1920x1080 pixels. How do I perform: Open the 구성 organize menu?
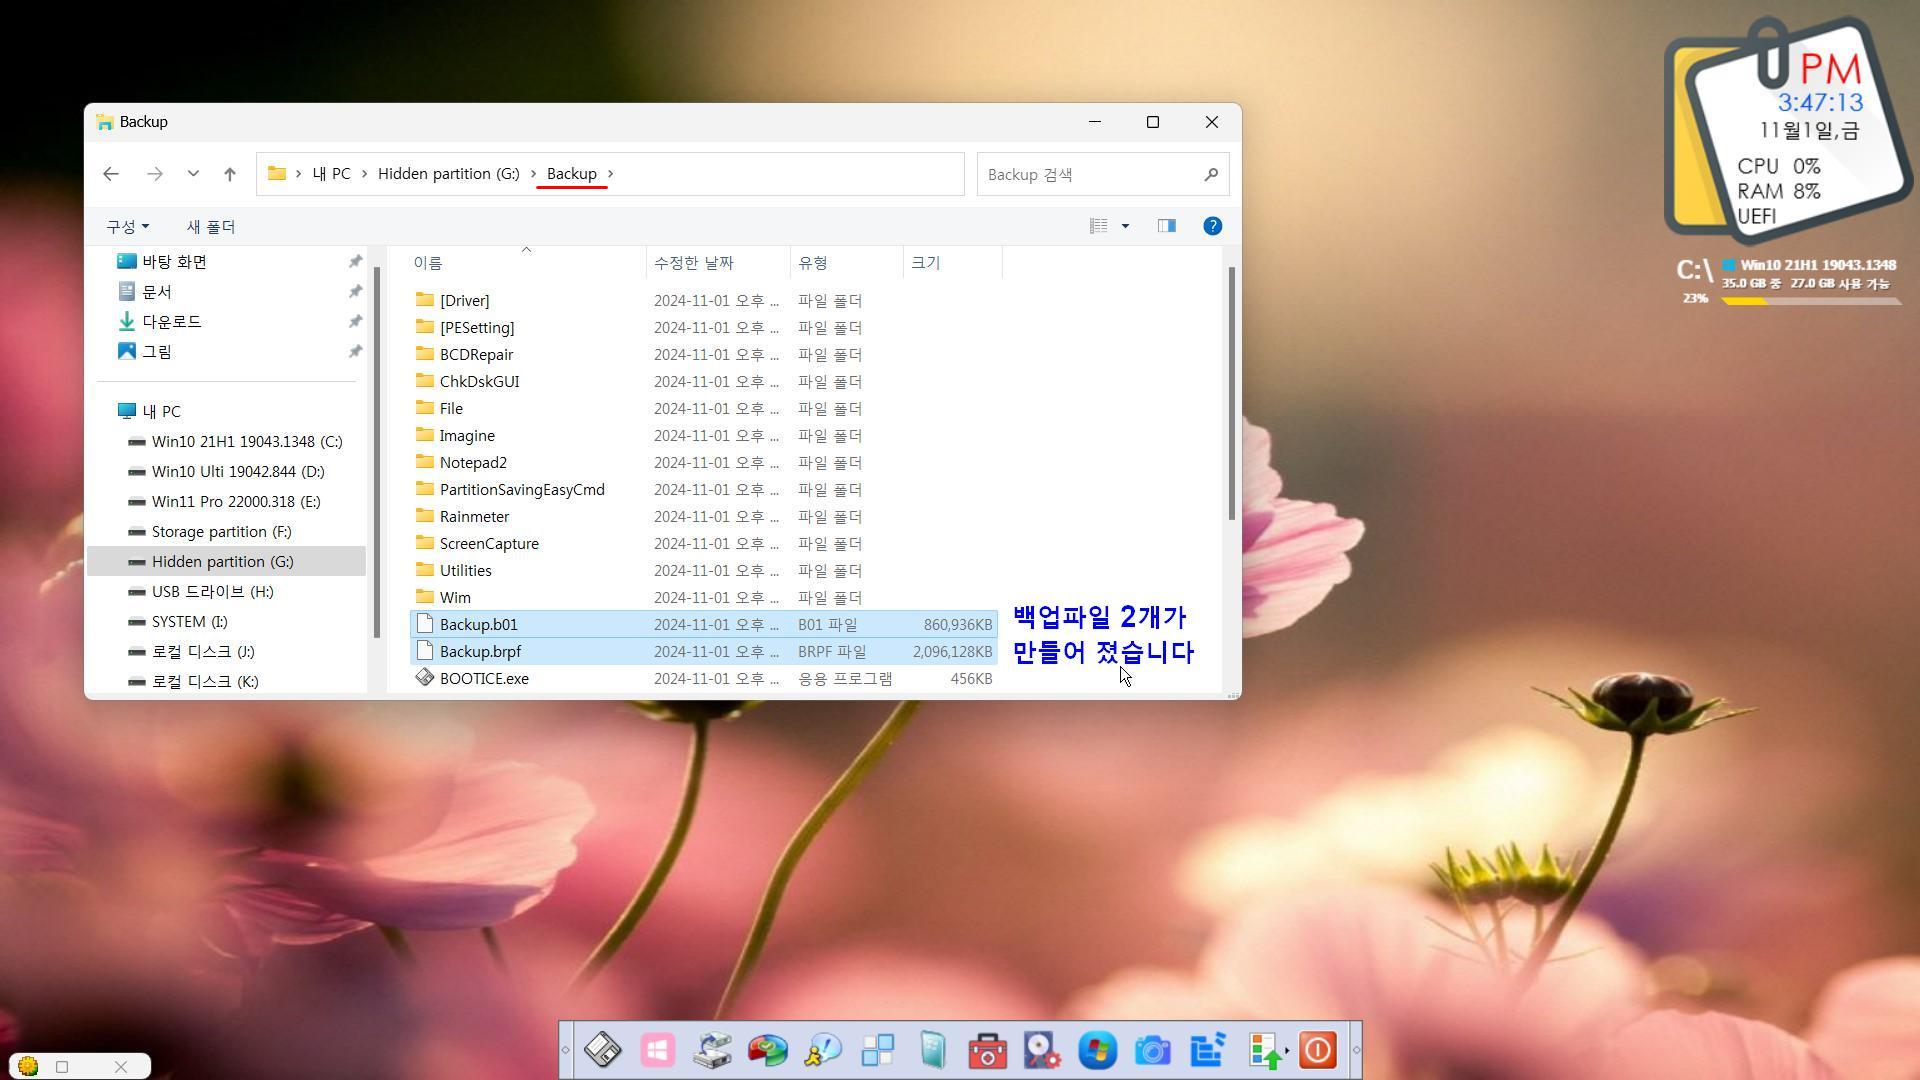click(x=128, y=227)
